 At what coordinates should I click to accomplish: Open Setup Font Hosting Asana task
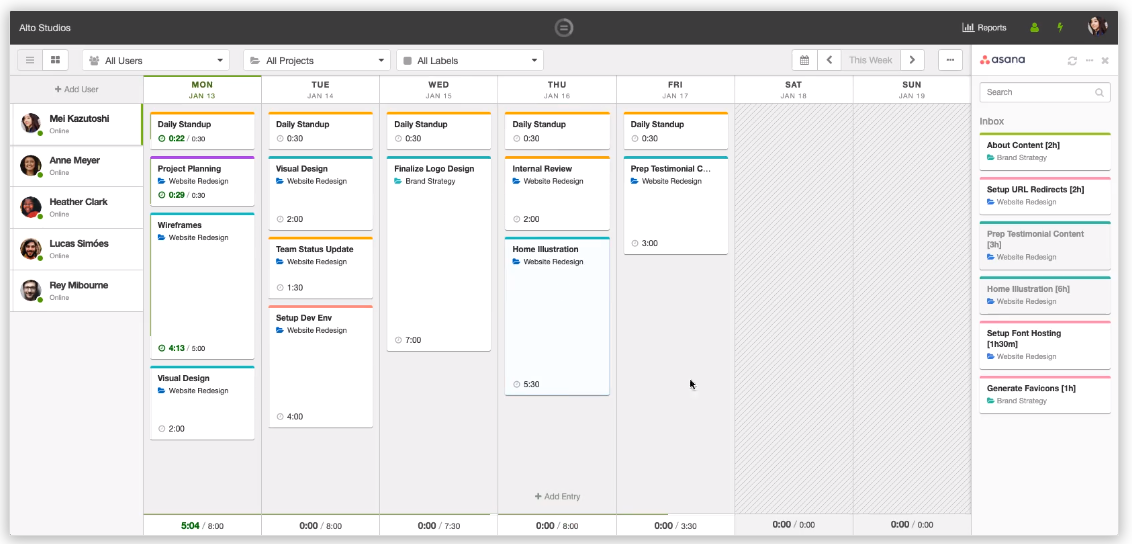click(1045, 345)
